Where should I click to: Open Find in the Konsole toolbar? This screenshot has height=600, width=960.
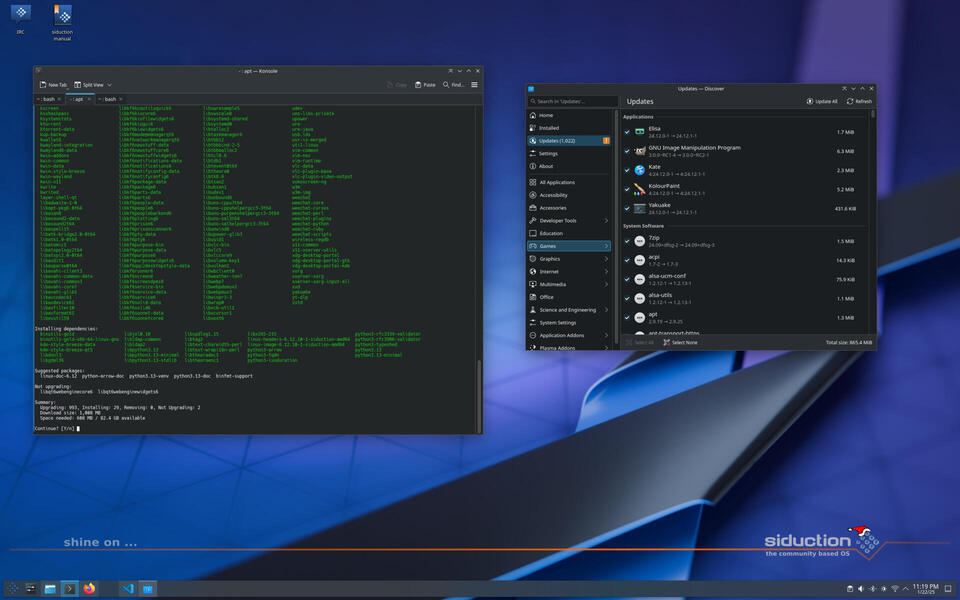[454, 85]
